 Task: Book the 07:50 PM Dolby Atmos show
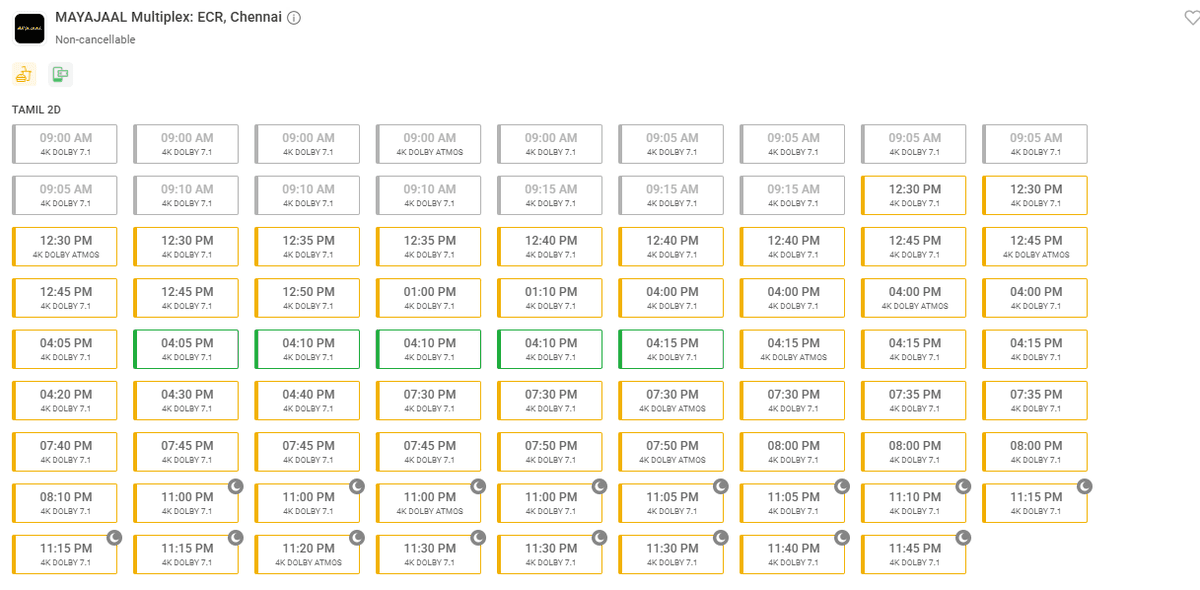click(671, 452)
